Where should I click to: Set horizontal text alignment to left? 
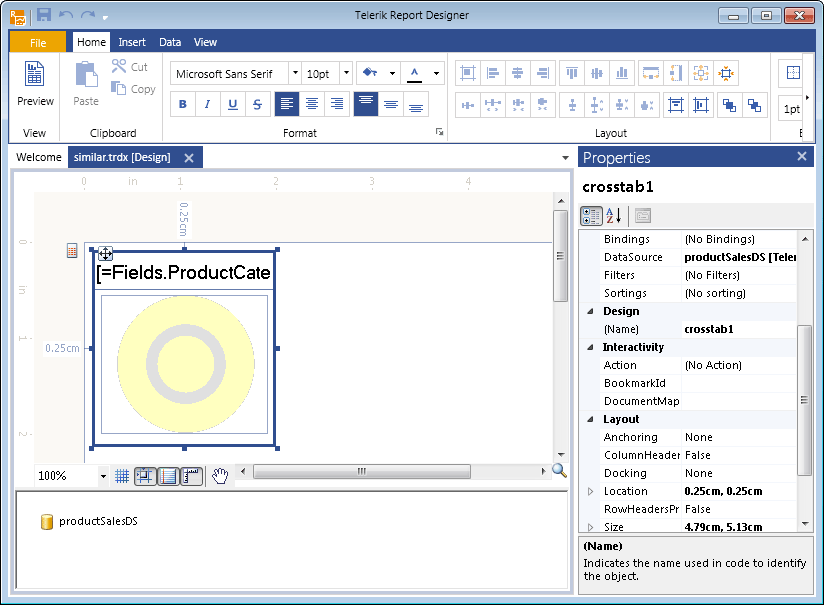pyautogui.click(x=287, y=104)
